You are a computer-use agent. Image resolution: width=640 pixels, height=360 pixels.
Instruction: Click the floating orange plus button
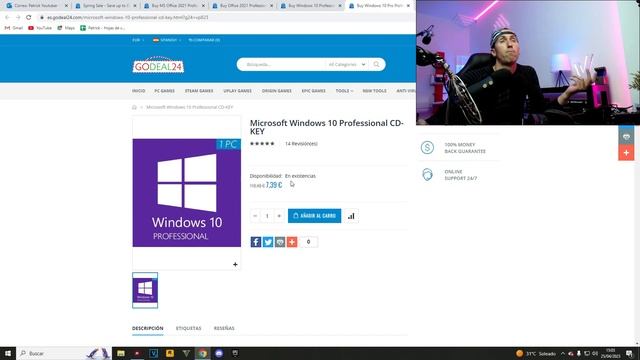[626, 153]
